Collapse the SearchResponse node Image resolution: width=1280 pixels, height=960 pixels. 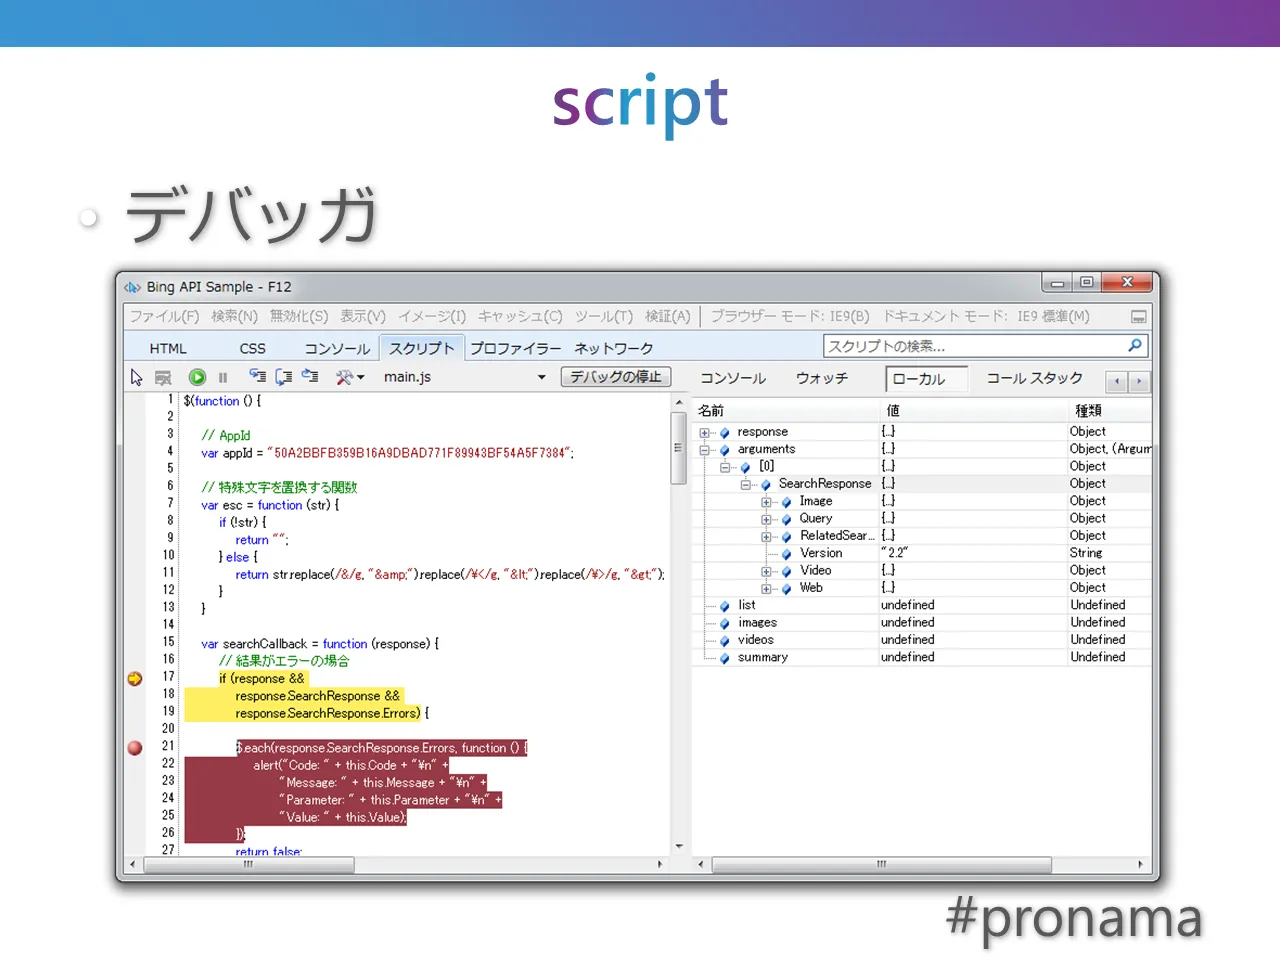click(x=746, y=485)
